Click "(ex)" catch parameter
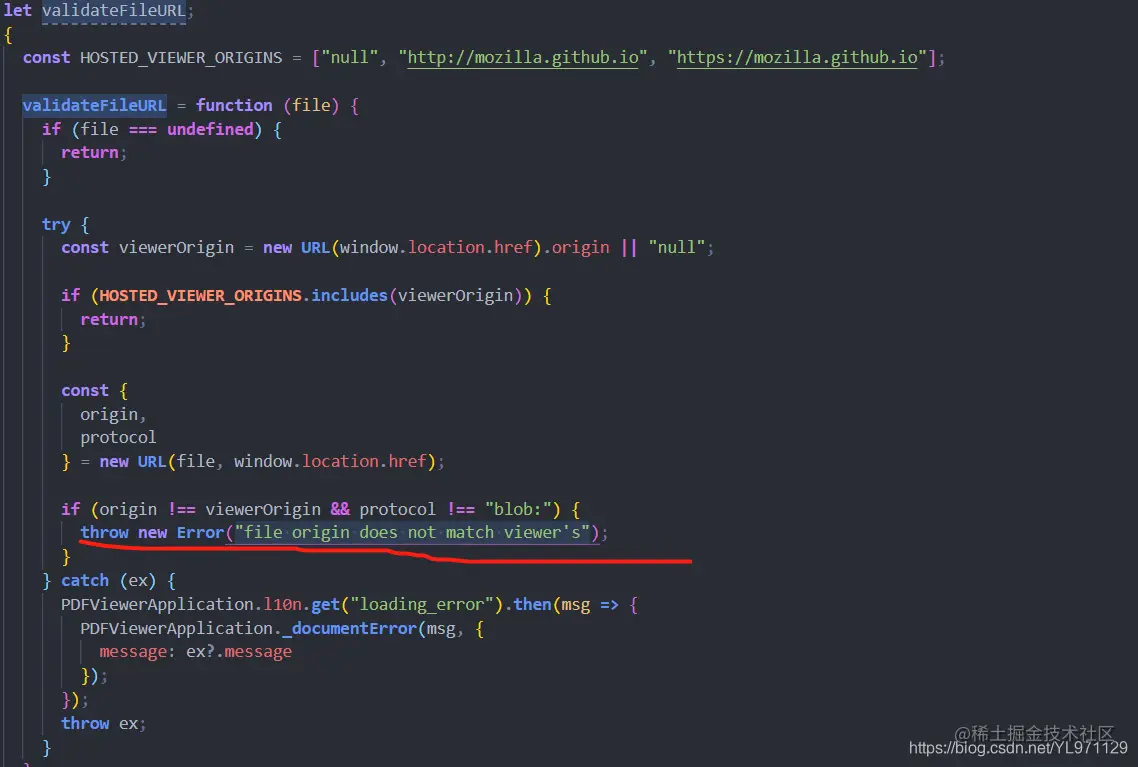 (x=138, y=581)
